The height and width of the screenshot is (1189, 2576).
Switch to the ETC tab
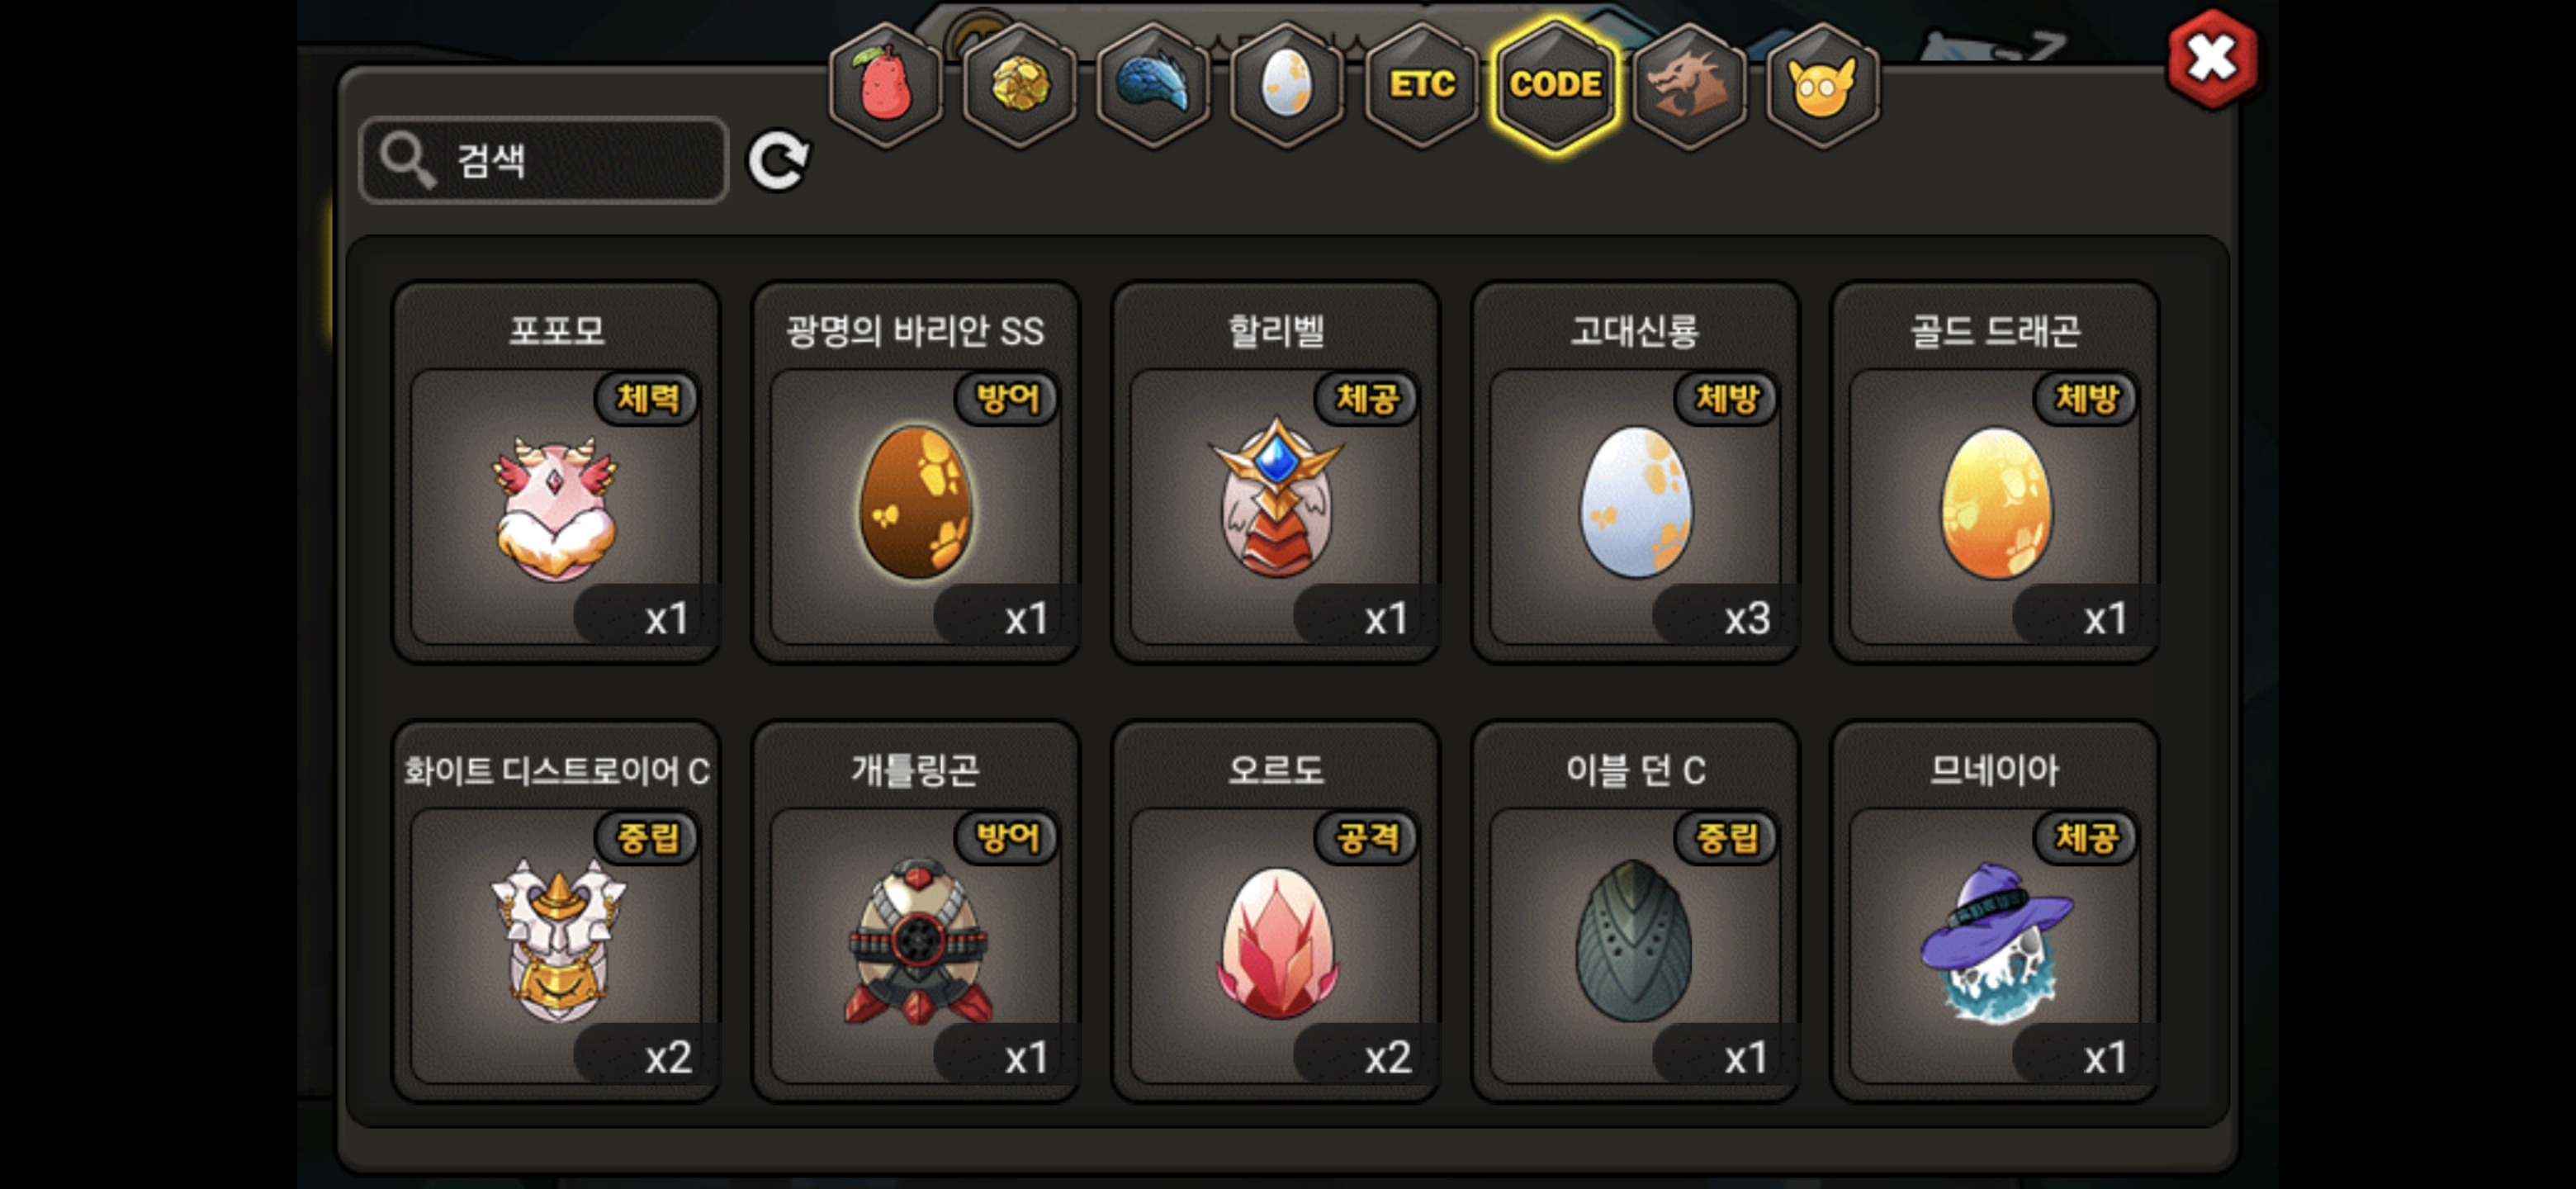tap(1421, 85)
